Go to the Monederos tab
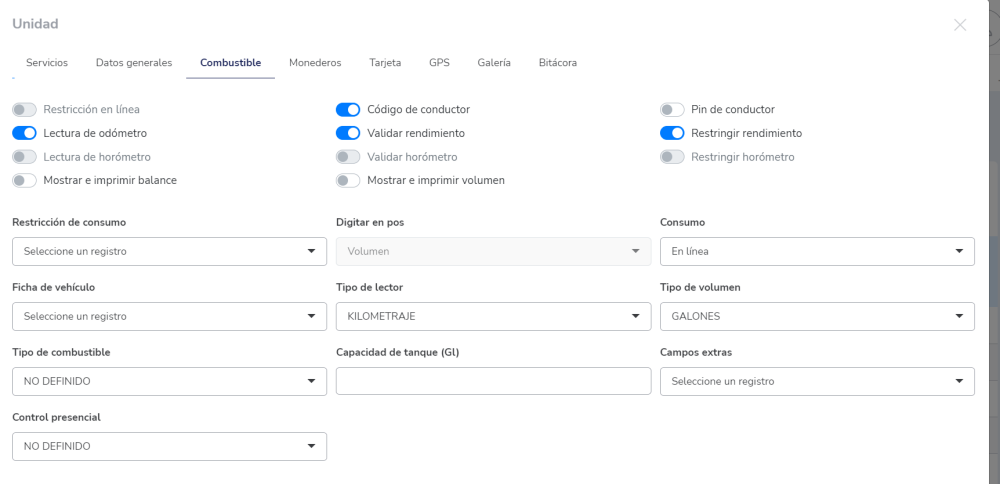This screenshot has height=484, width=1000. 315,63
